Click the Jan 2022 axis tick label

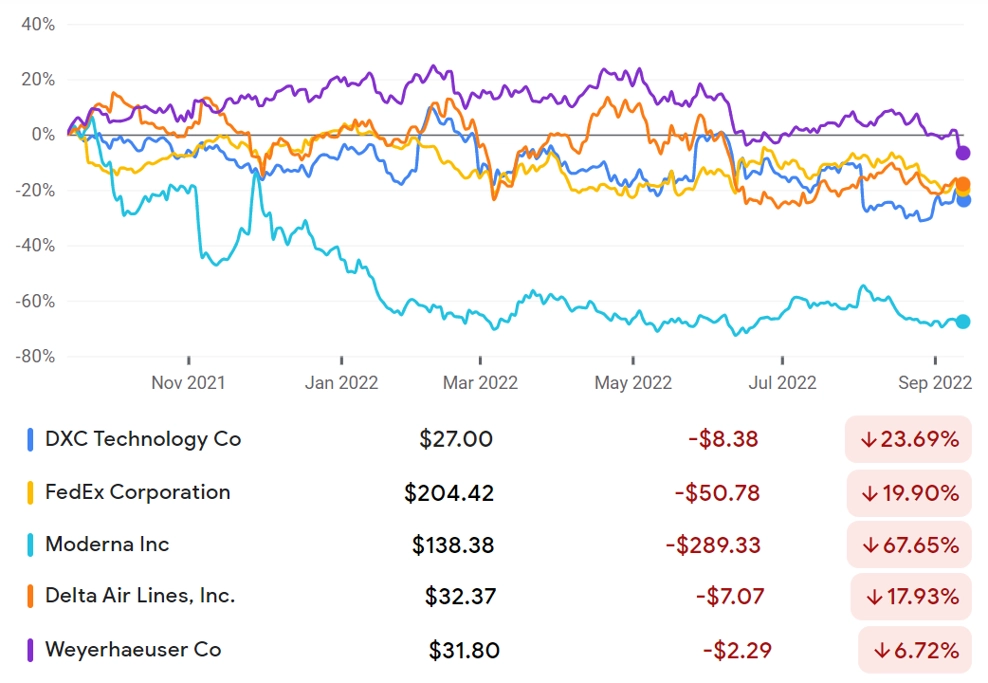[x=342, y=382]
